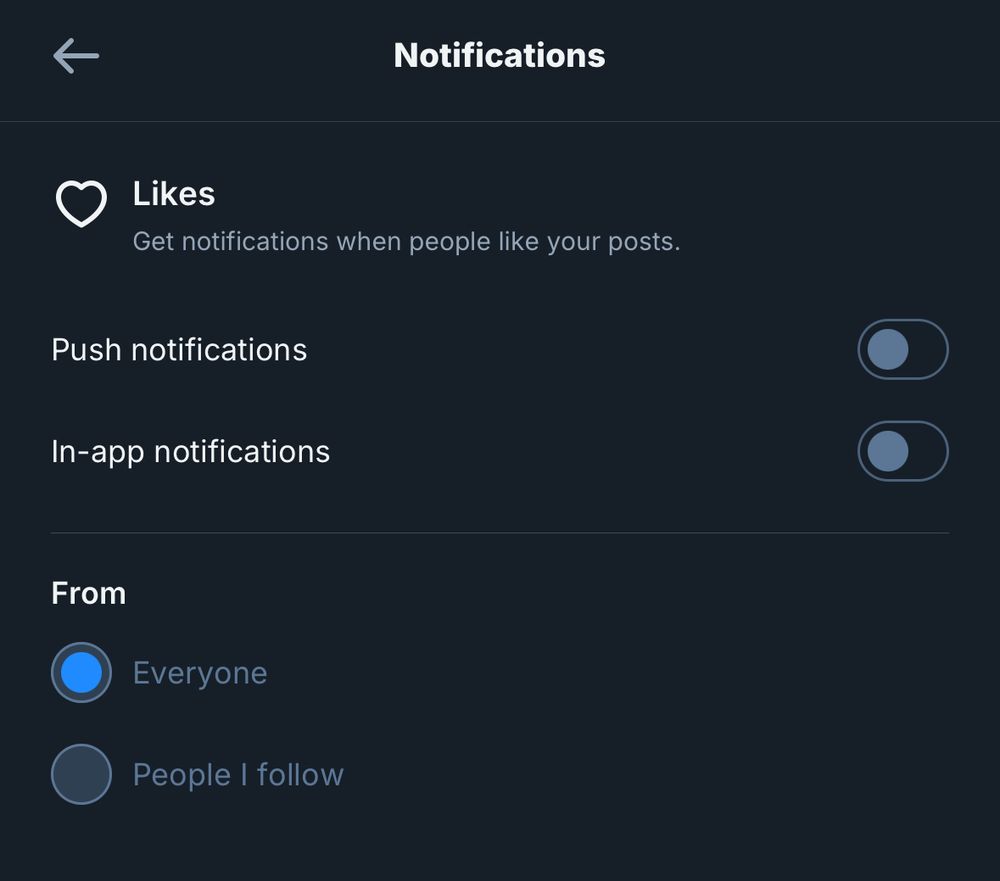
Task: Click the blue dot in Everyone radio
Action: click(x=81, y=673)
